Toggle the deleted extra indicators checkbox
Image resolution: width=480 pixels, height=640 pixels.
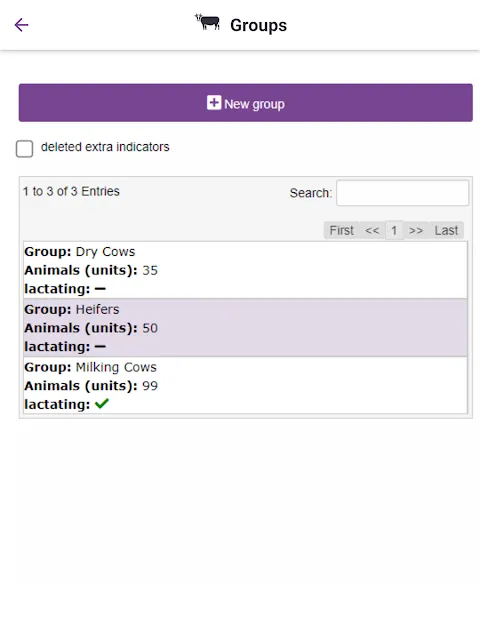[24, 149]
